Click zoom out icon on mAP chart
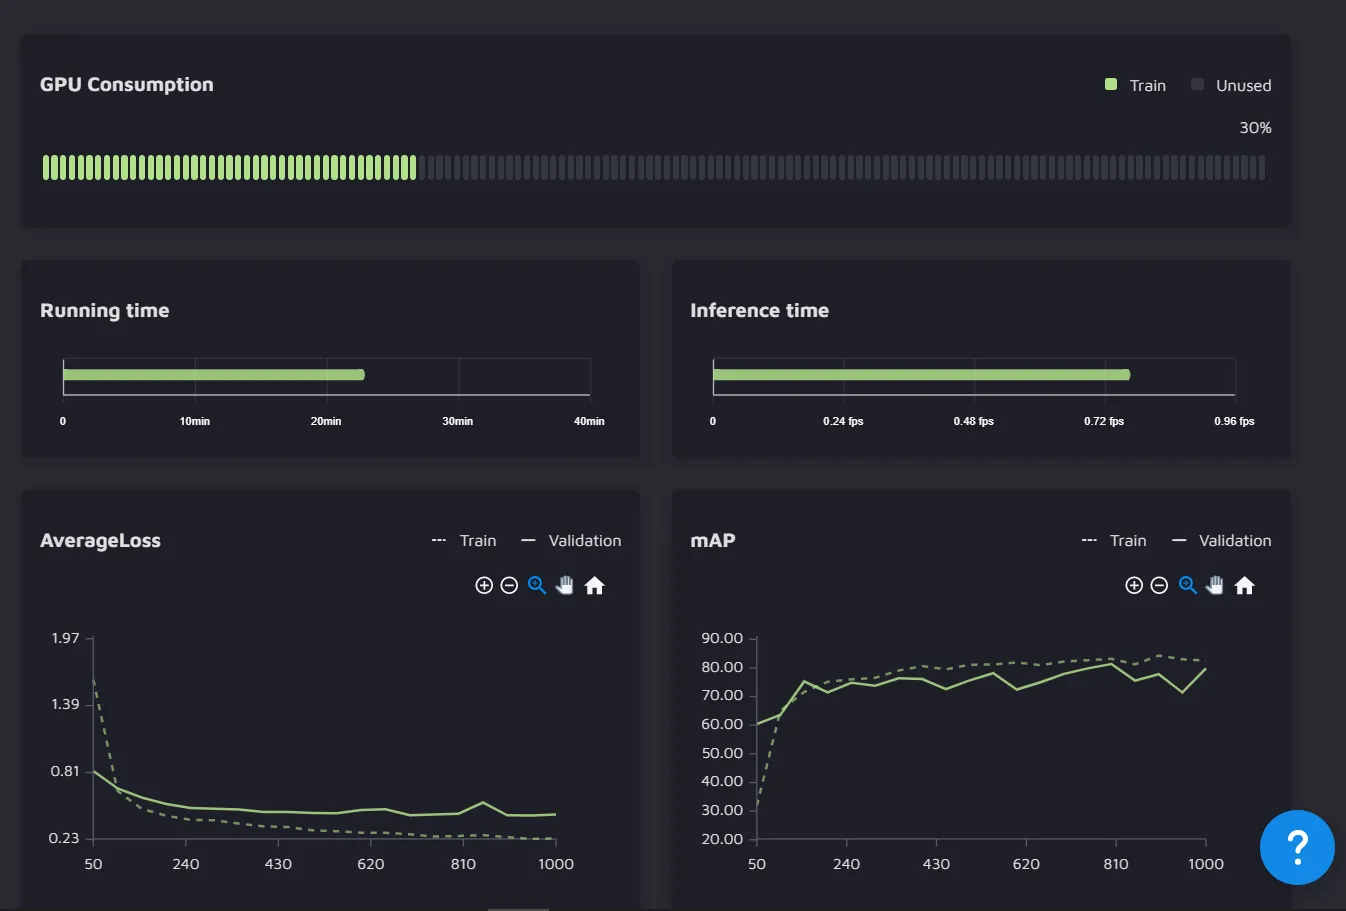 point(1159,586)
